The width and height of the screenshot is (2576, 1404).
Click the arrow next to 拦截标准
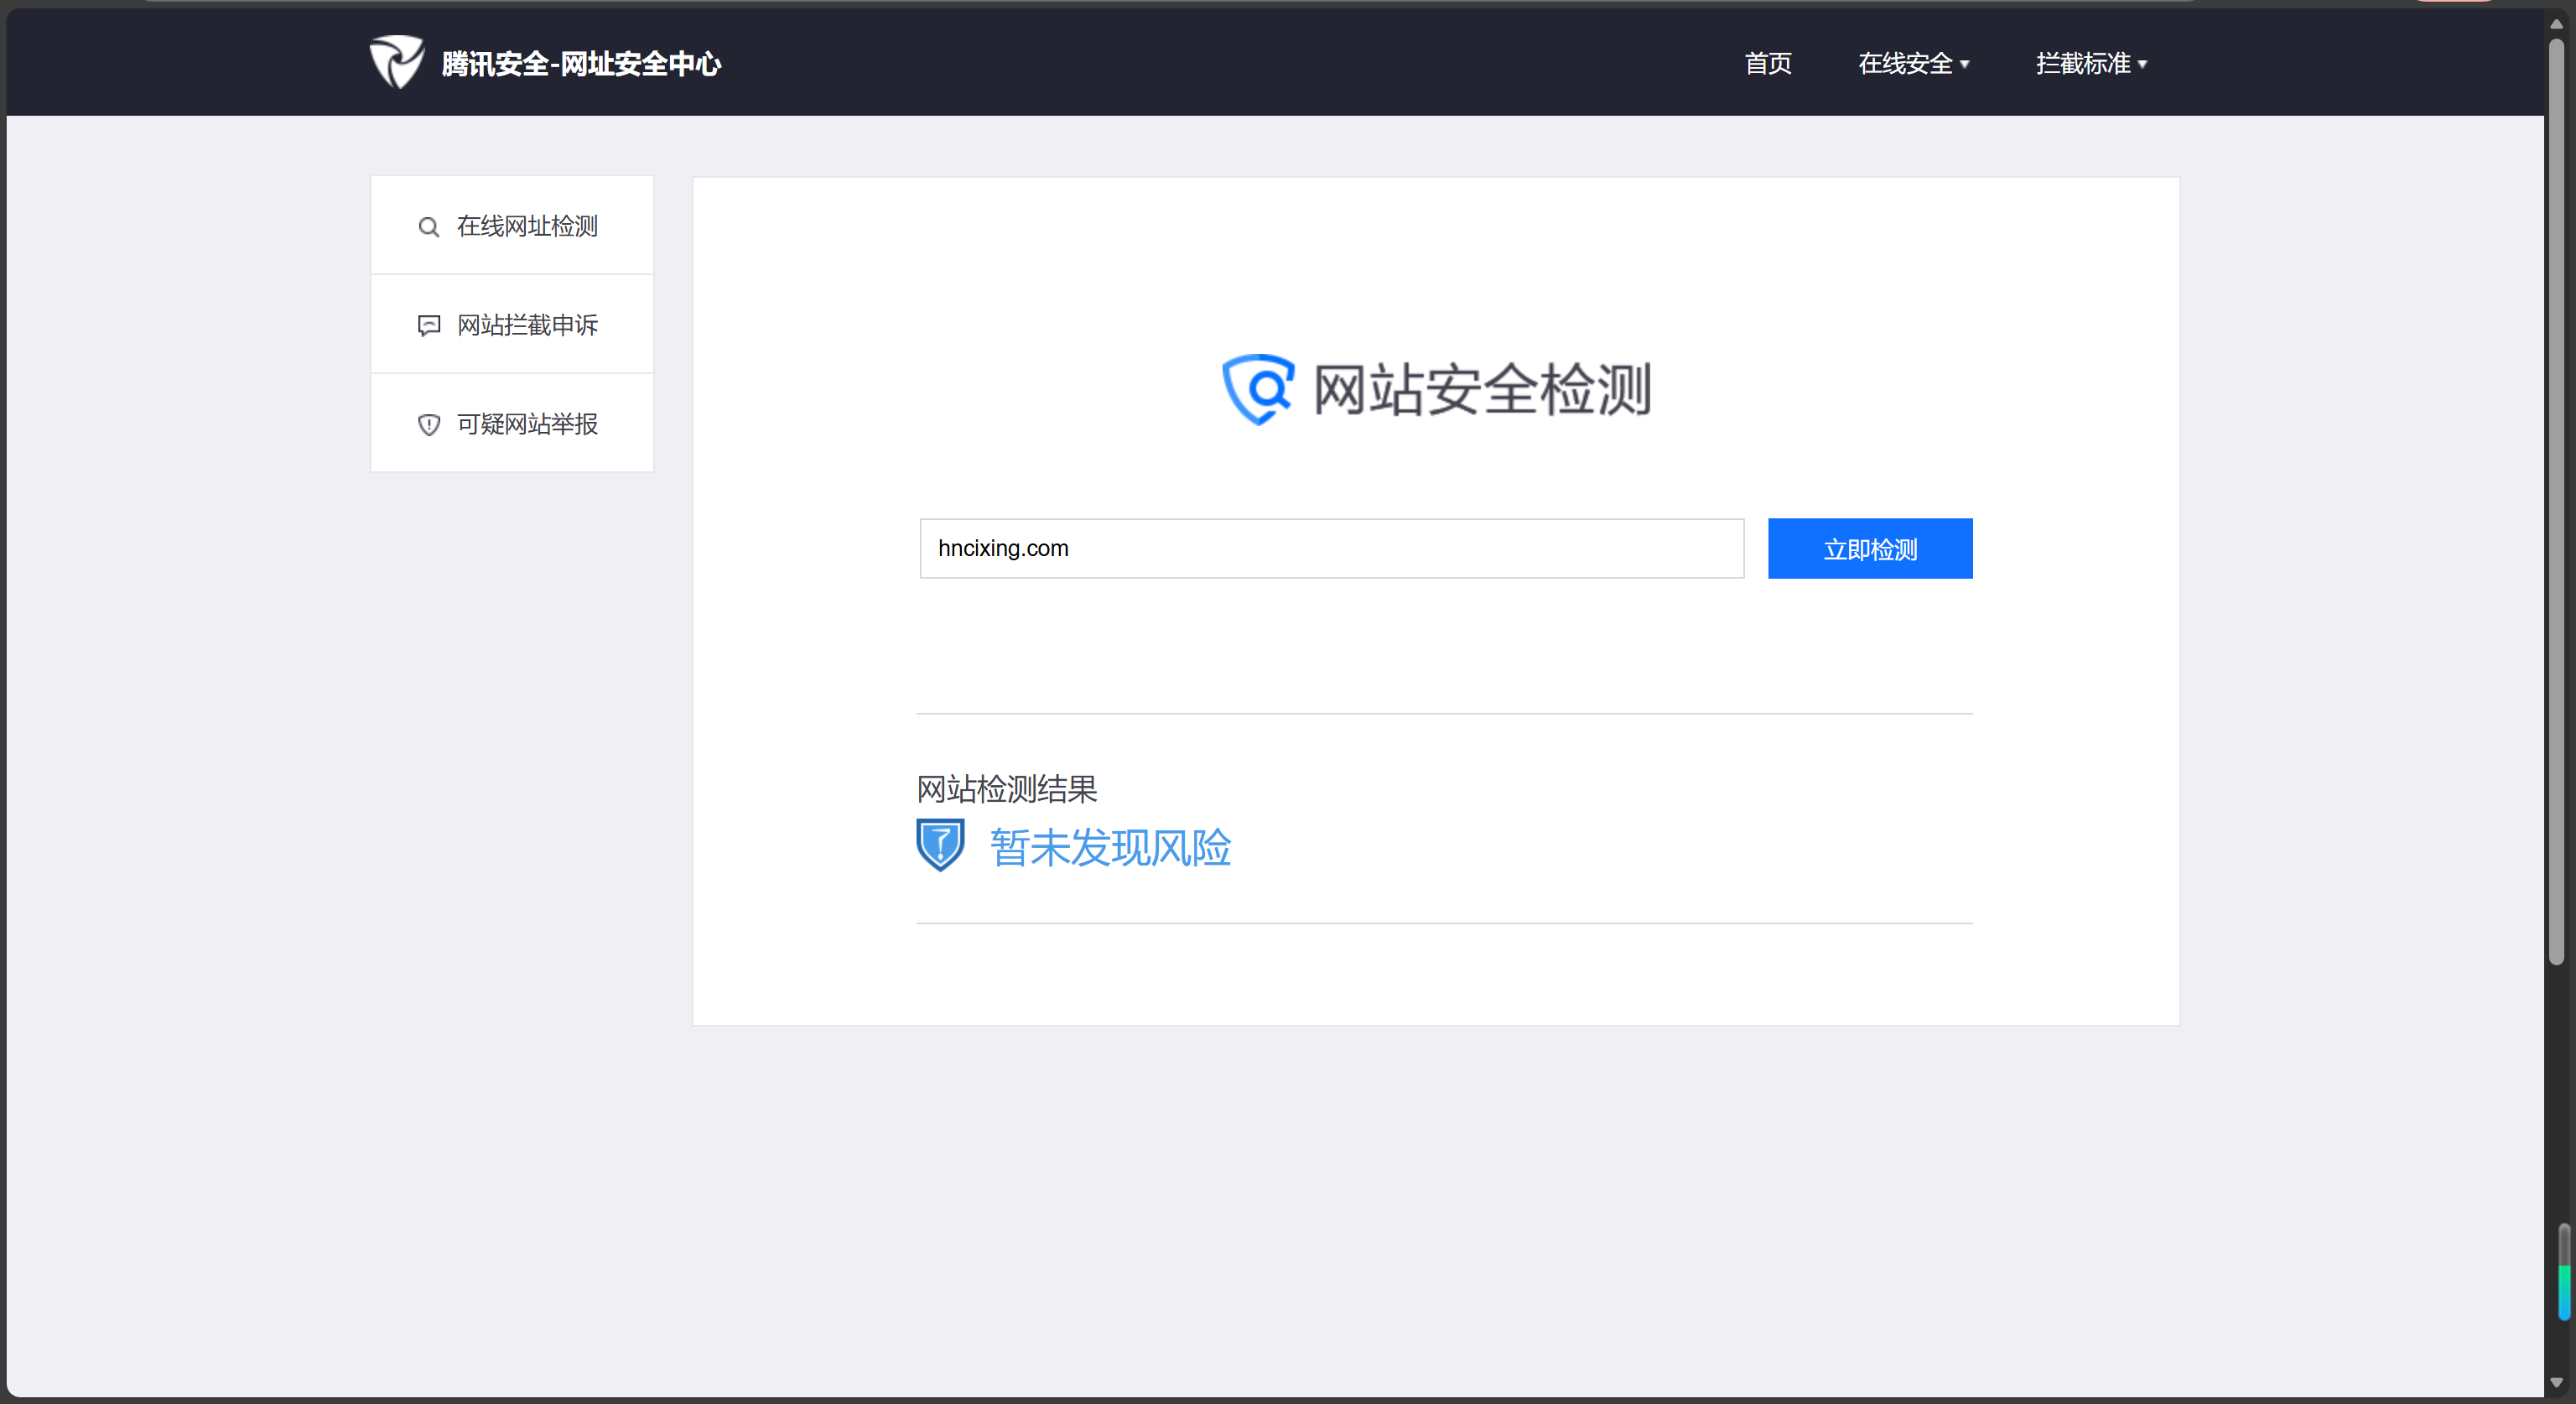point(2142,64)
